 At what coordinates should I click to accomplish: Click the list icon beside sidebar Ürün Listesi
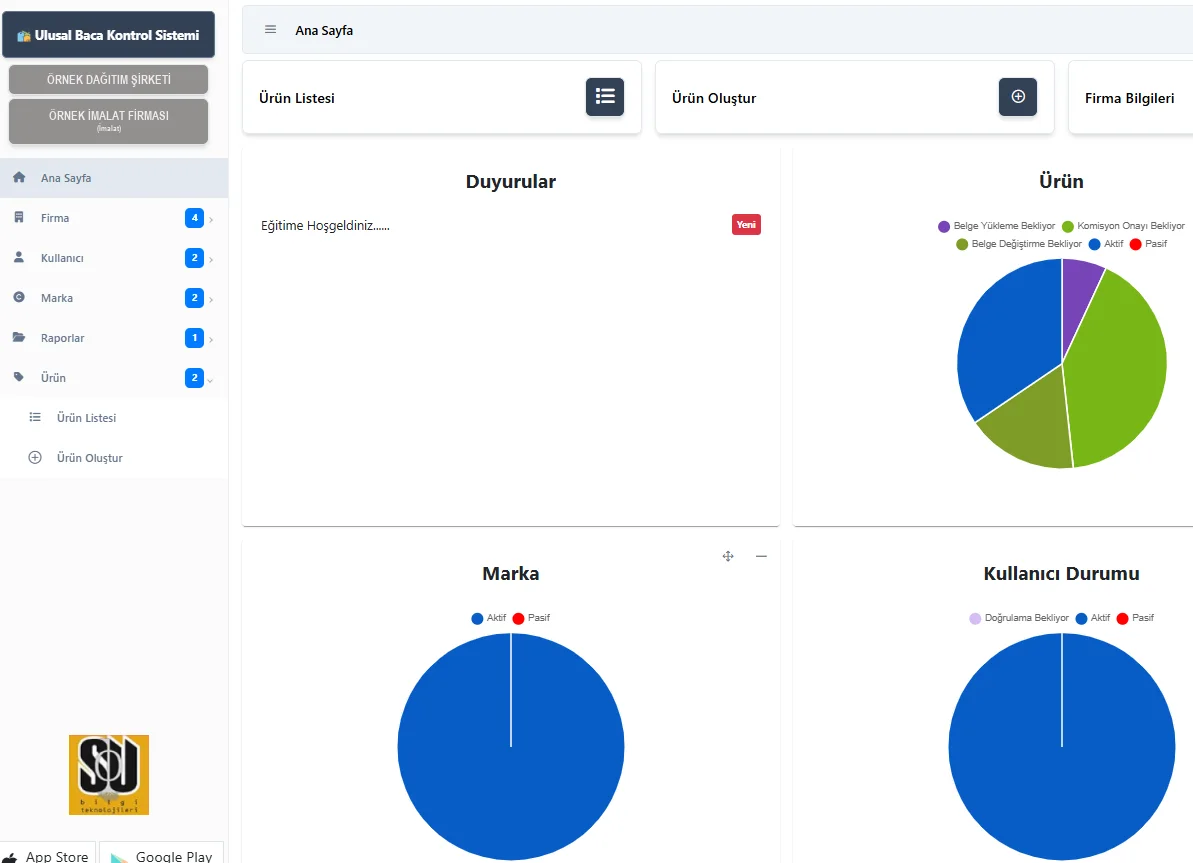[x=35, y=417]
